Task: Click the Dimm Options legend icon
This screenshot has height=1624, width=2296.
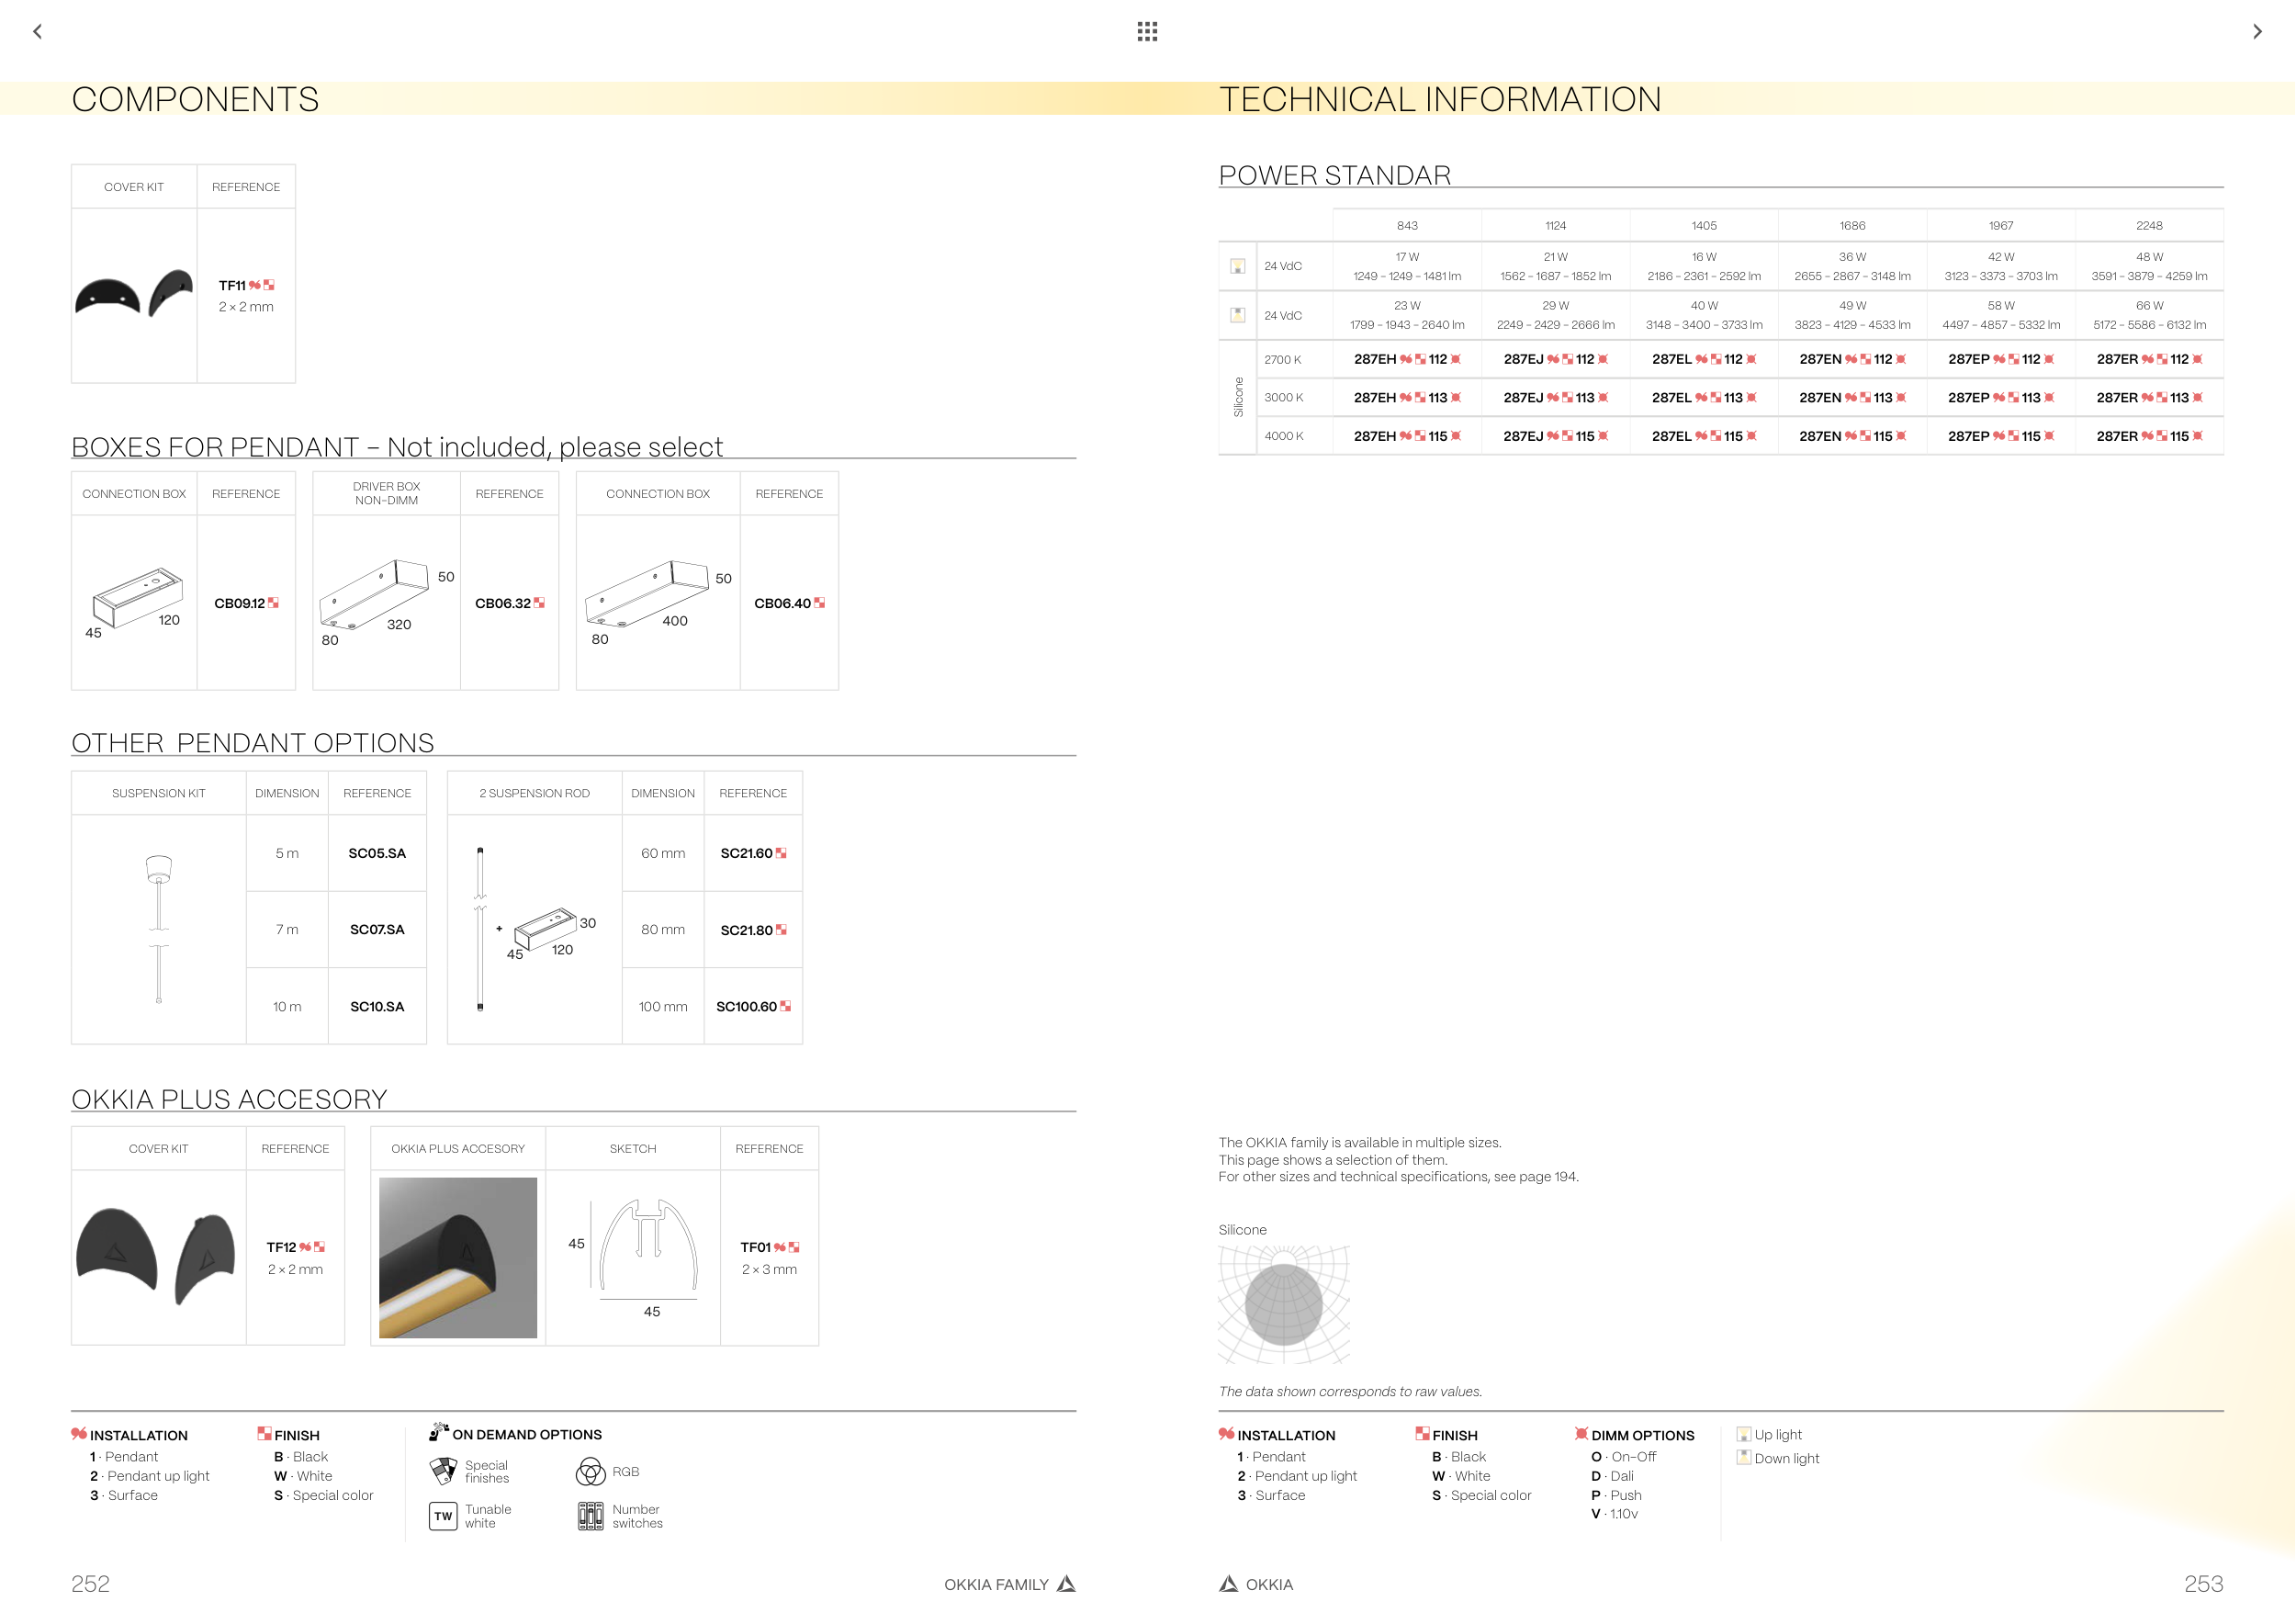Action: [x=1581, y=1434]
